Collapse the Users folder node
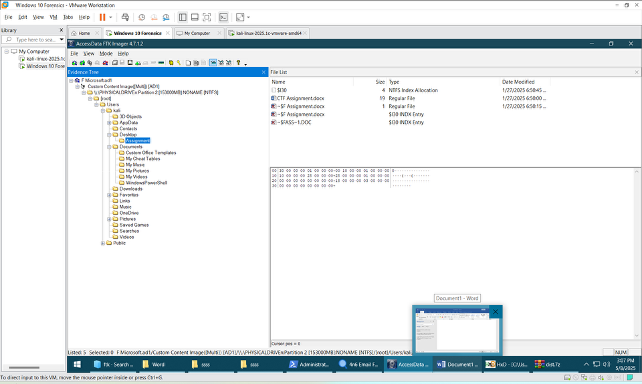 pyautogui.click(x=97, y=105)
